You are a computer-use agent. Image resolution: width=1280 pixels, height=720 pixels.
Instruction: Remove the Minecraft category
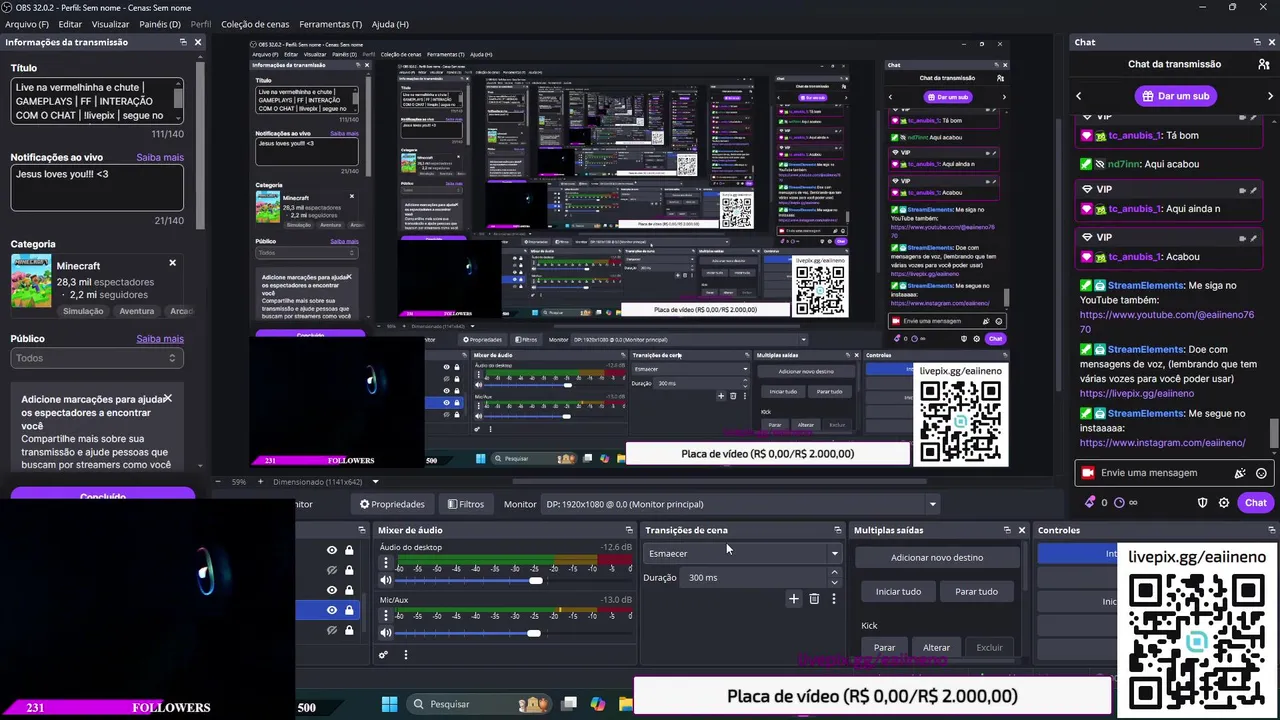click(172, 263)
